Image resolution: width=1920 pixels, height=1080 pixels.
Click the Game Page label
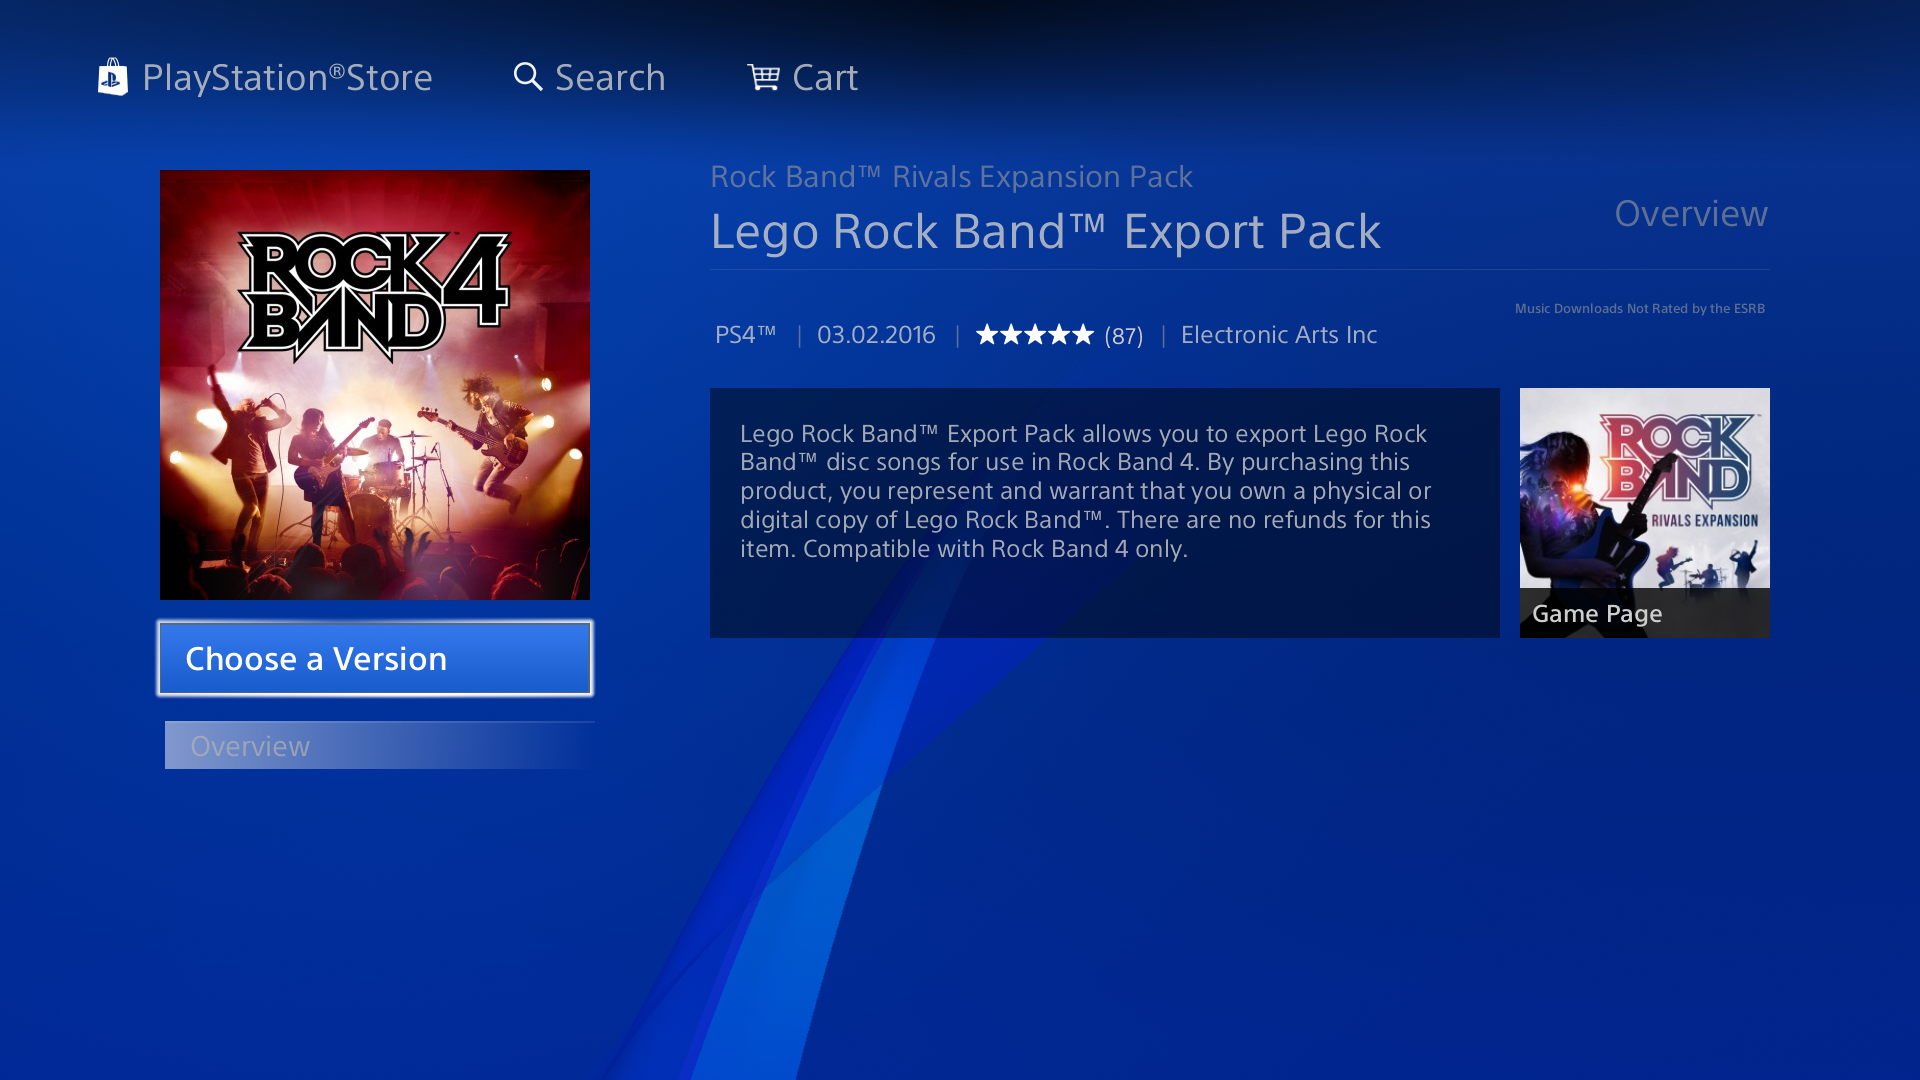tap(1597, 613)
